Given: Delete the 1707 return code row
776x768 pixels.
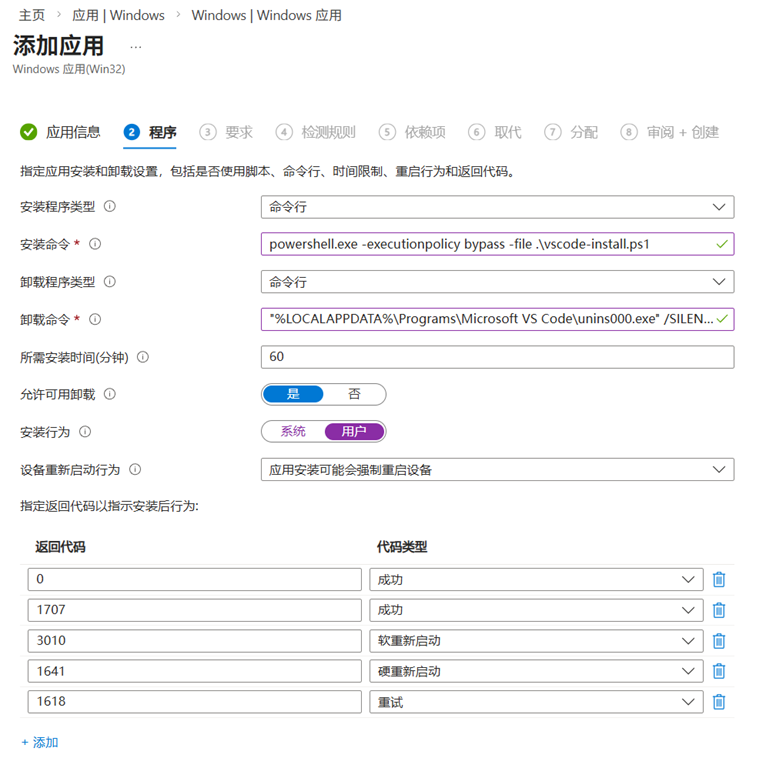Looking at the screenshot, I should 718,610.
